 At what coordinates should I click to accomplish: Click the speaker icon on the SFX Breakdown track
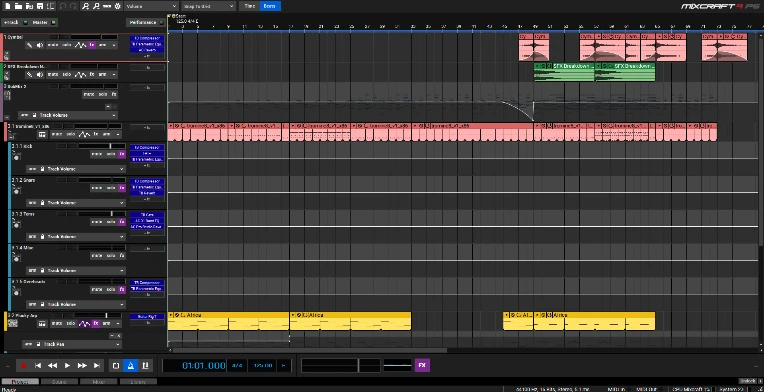(x=39, y=75)
